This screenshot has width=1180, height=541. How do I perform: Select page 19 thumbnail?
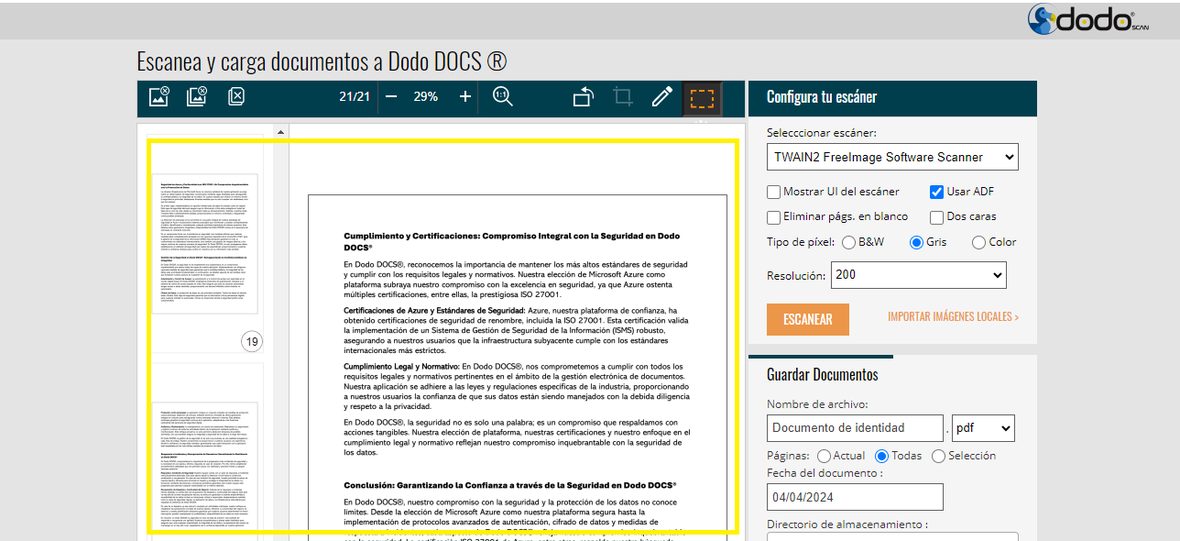pyautogui.click(x=205, y=244)
